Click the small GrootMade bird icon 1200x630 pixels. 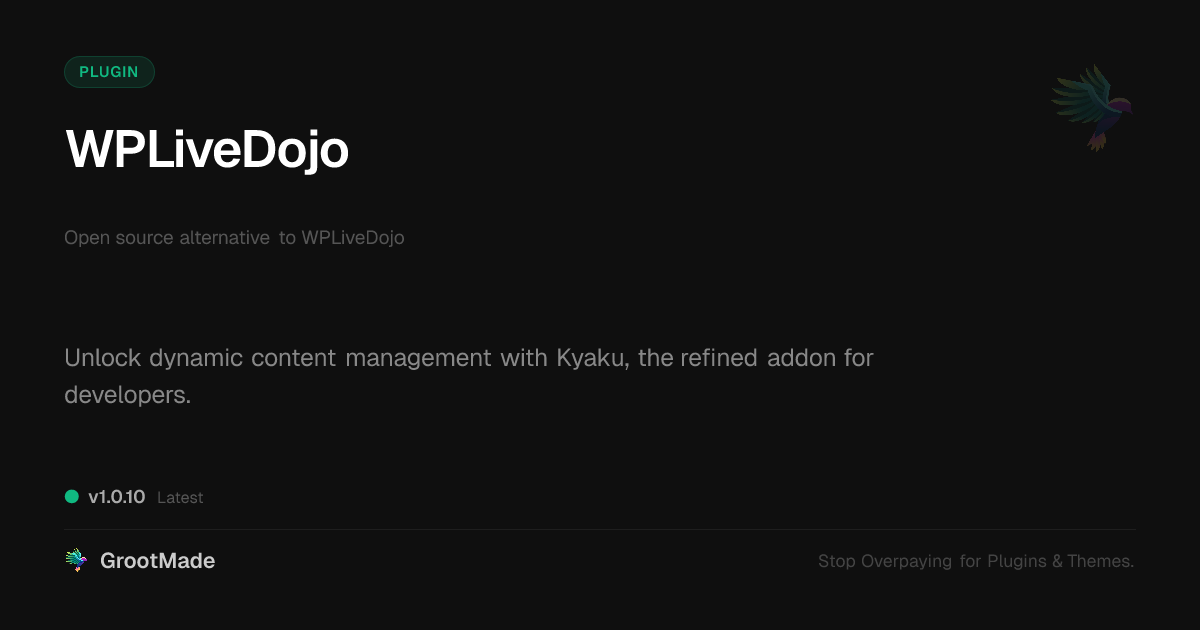point(76,561)
